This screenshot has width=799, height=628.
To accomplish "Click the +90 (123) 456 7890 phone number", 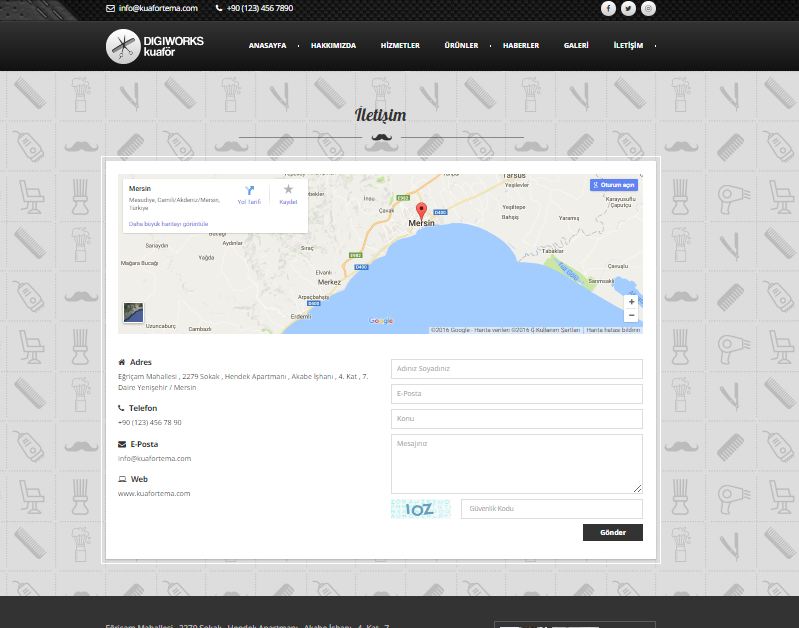I will (x=260, y=8).
